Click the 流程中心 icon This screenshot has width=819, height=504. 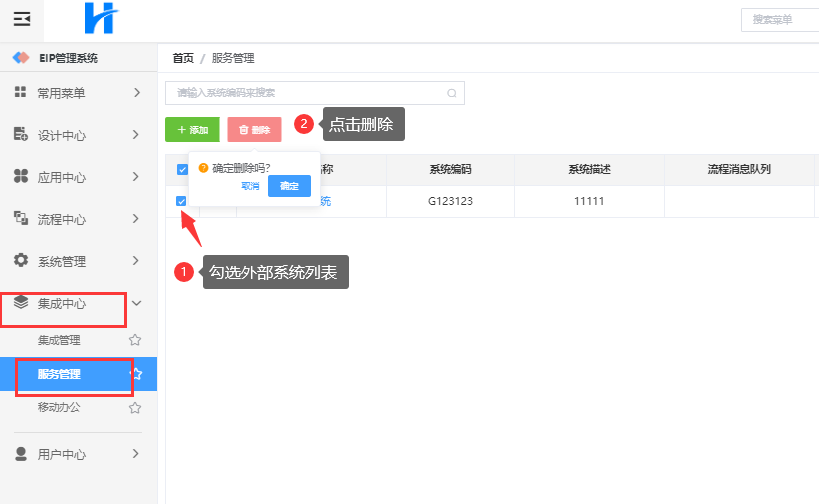coord(20,218)
